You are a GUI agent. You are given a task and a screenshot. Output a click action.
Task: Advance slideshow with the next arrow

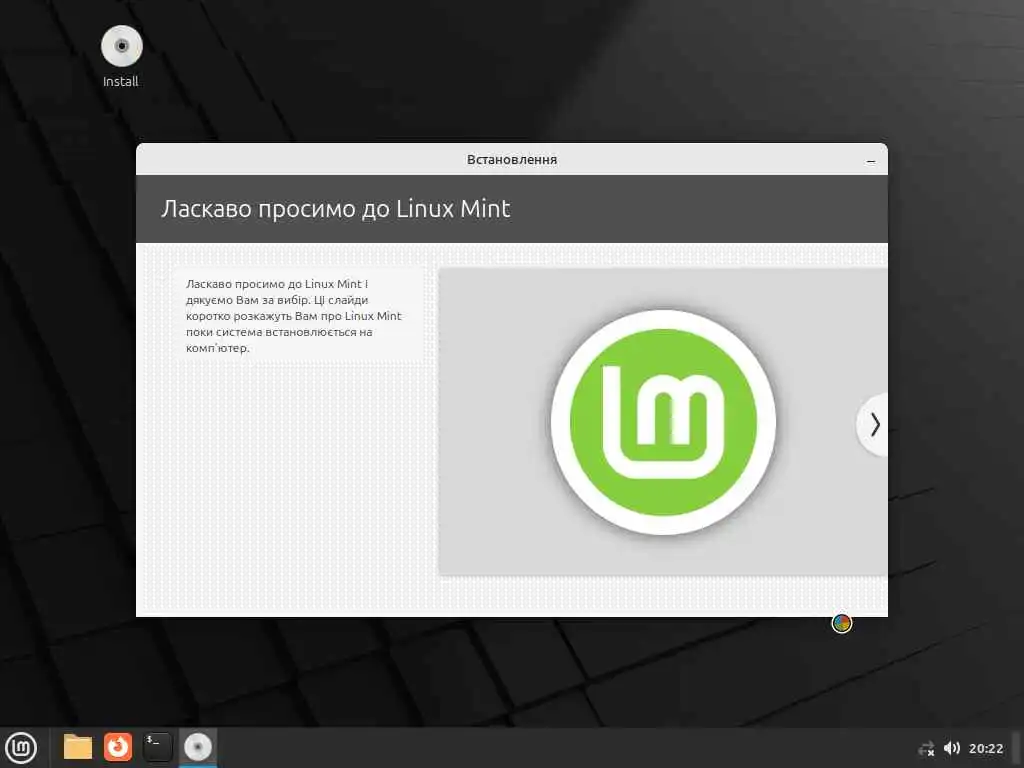point(874,424)
